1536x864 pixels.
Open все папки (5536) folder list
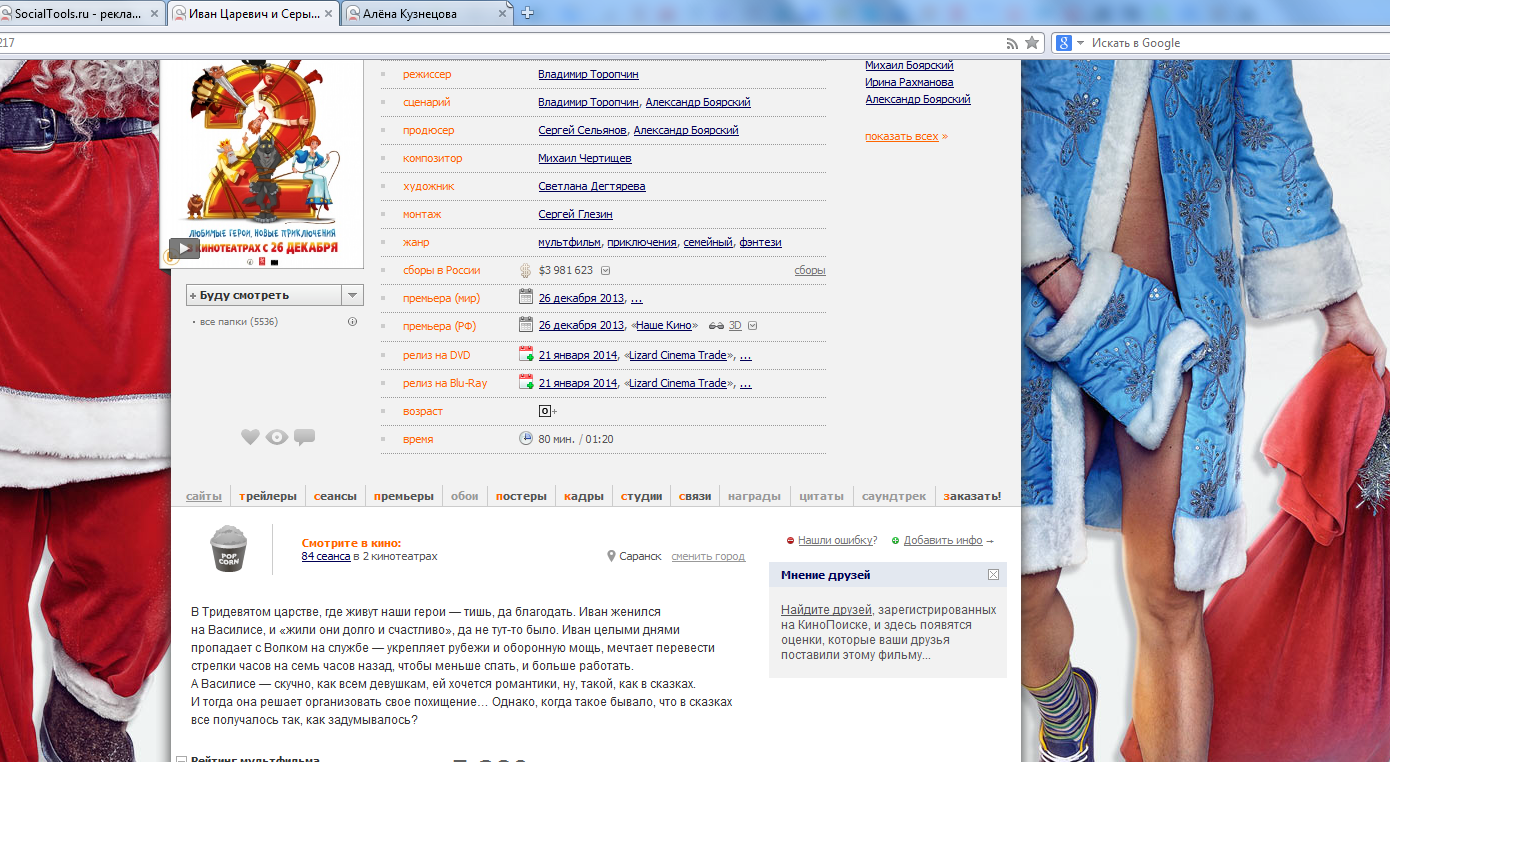coord(239,322)
